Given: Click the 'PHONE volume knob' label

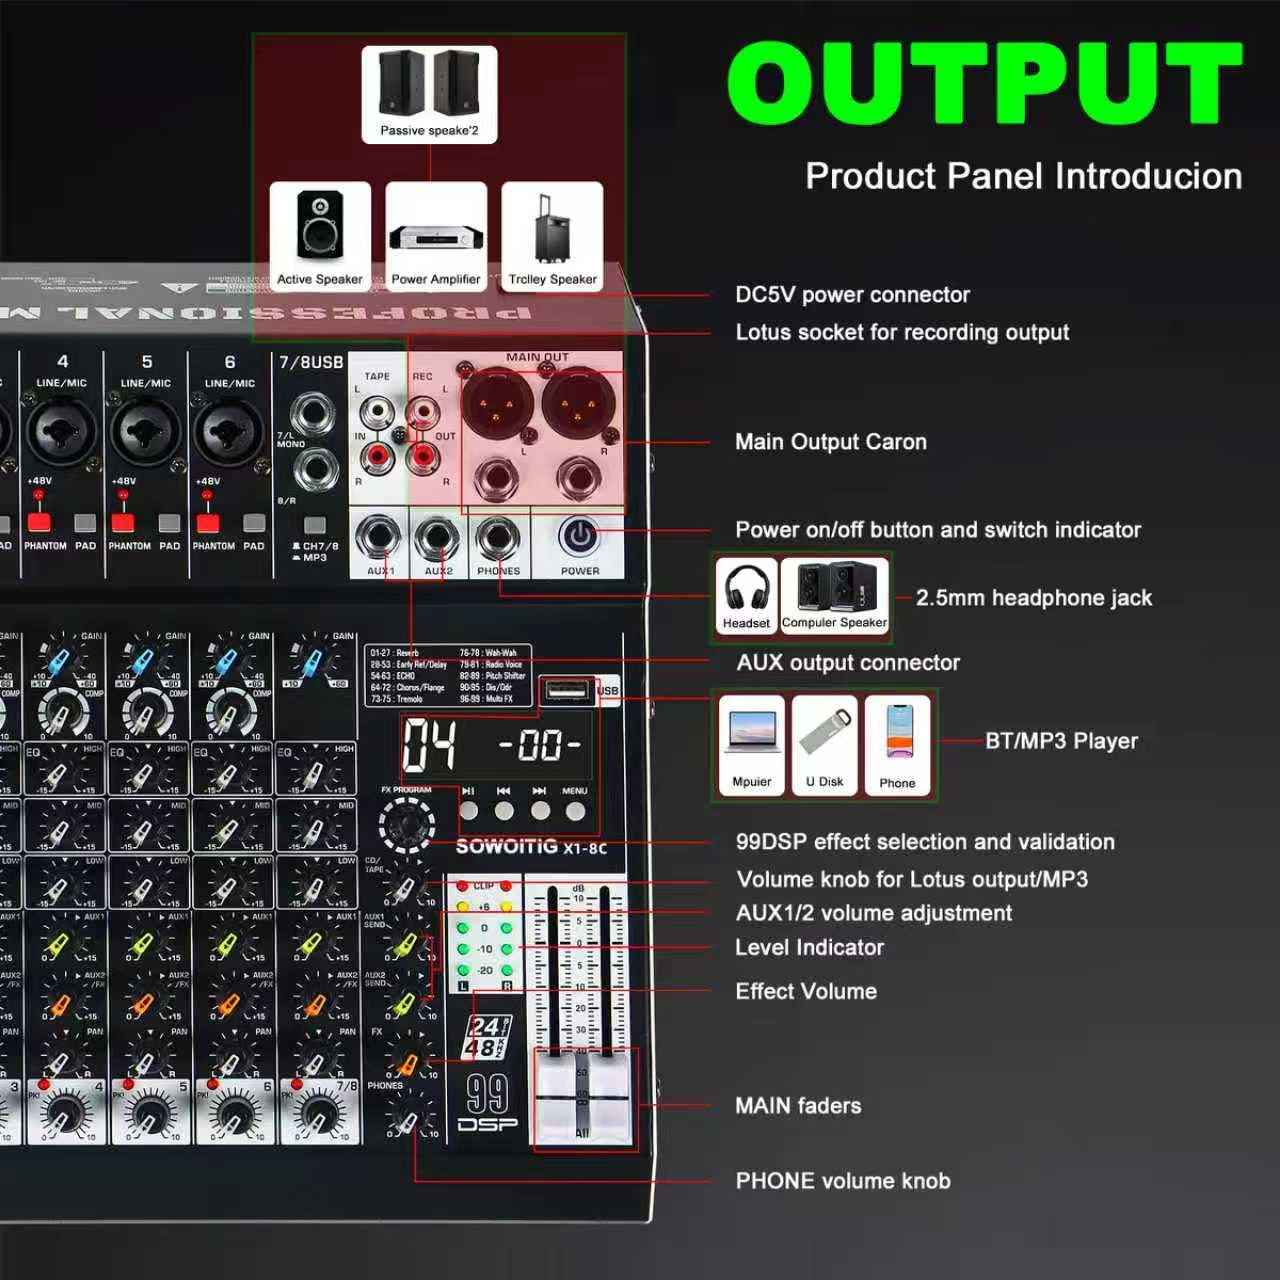Looking at the screenshot, I should tap(843, 1181).
